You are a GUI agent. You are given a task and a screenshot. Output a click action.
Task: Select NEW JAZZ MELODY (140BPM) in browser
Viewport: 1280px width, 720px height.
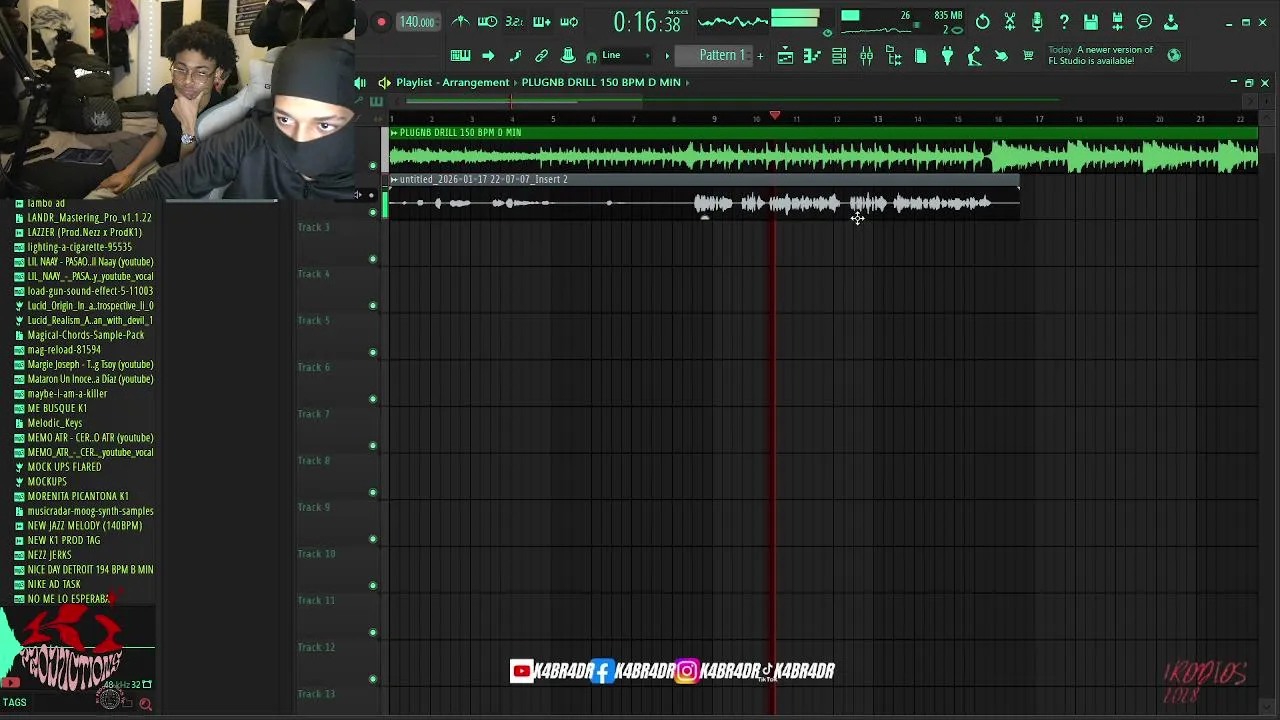(78, 526)
